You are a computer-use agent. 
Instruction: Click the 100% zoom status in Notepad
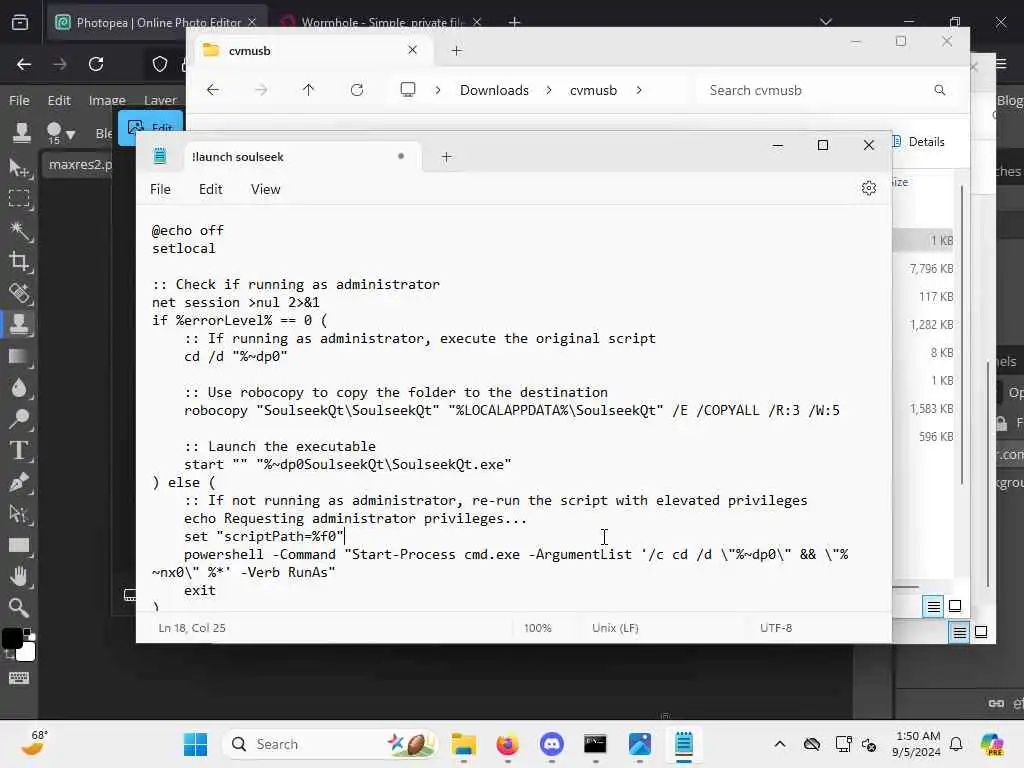537,628
